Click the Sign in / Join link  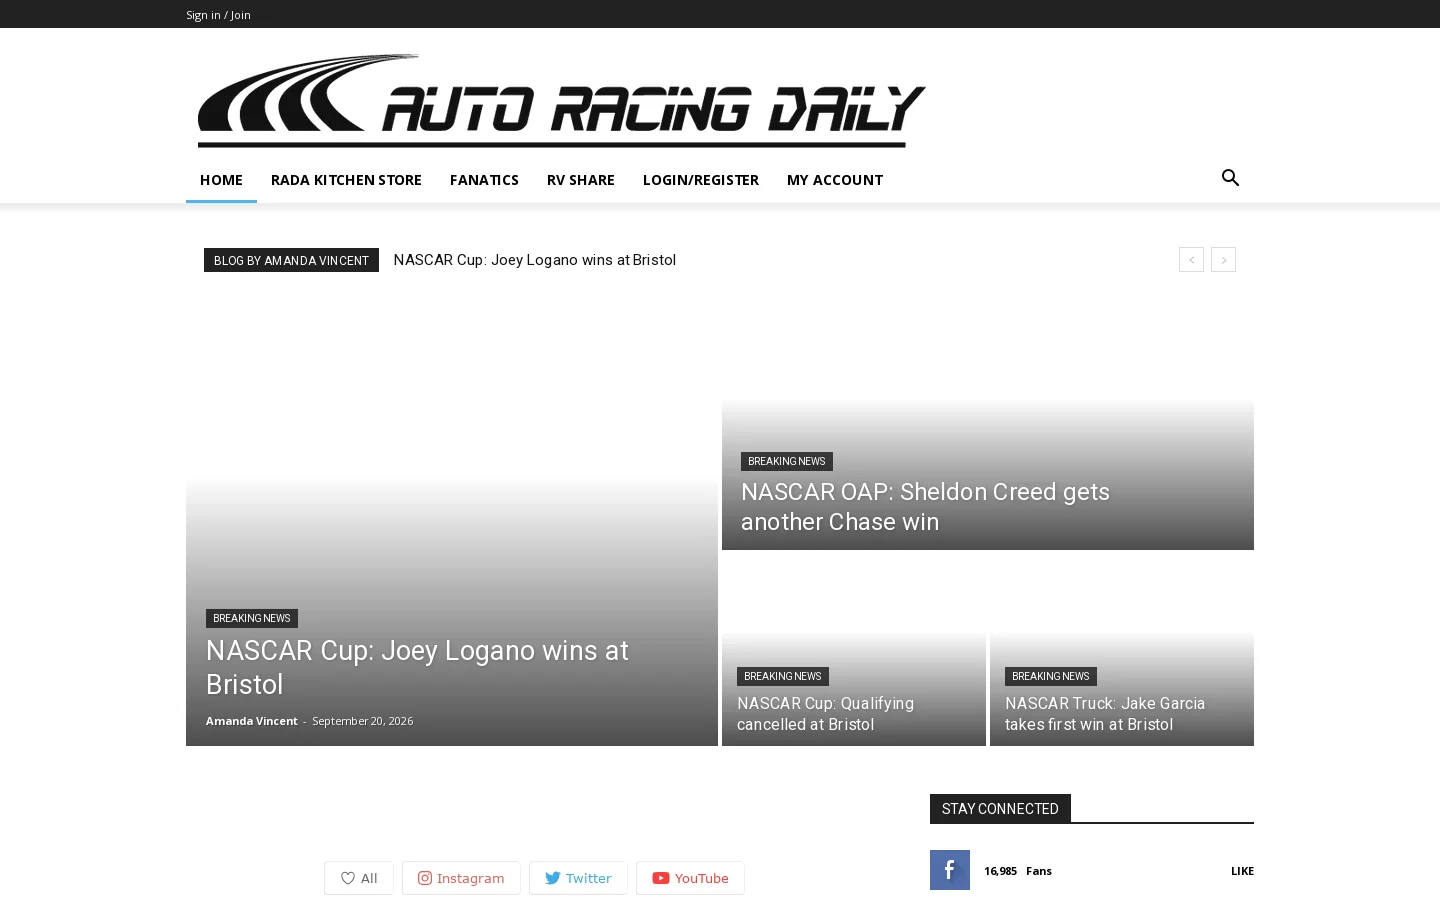[218, 14]
